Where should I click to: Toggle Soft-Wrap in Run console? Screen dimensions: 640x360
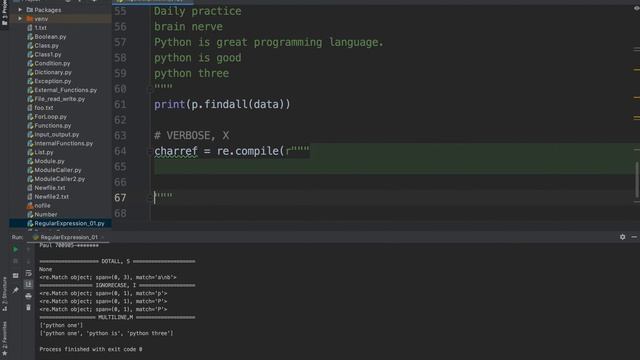point(28,273)
